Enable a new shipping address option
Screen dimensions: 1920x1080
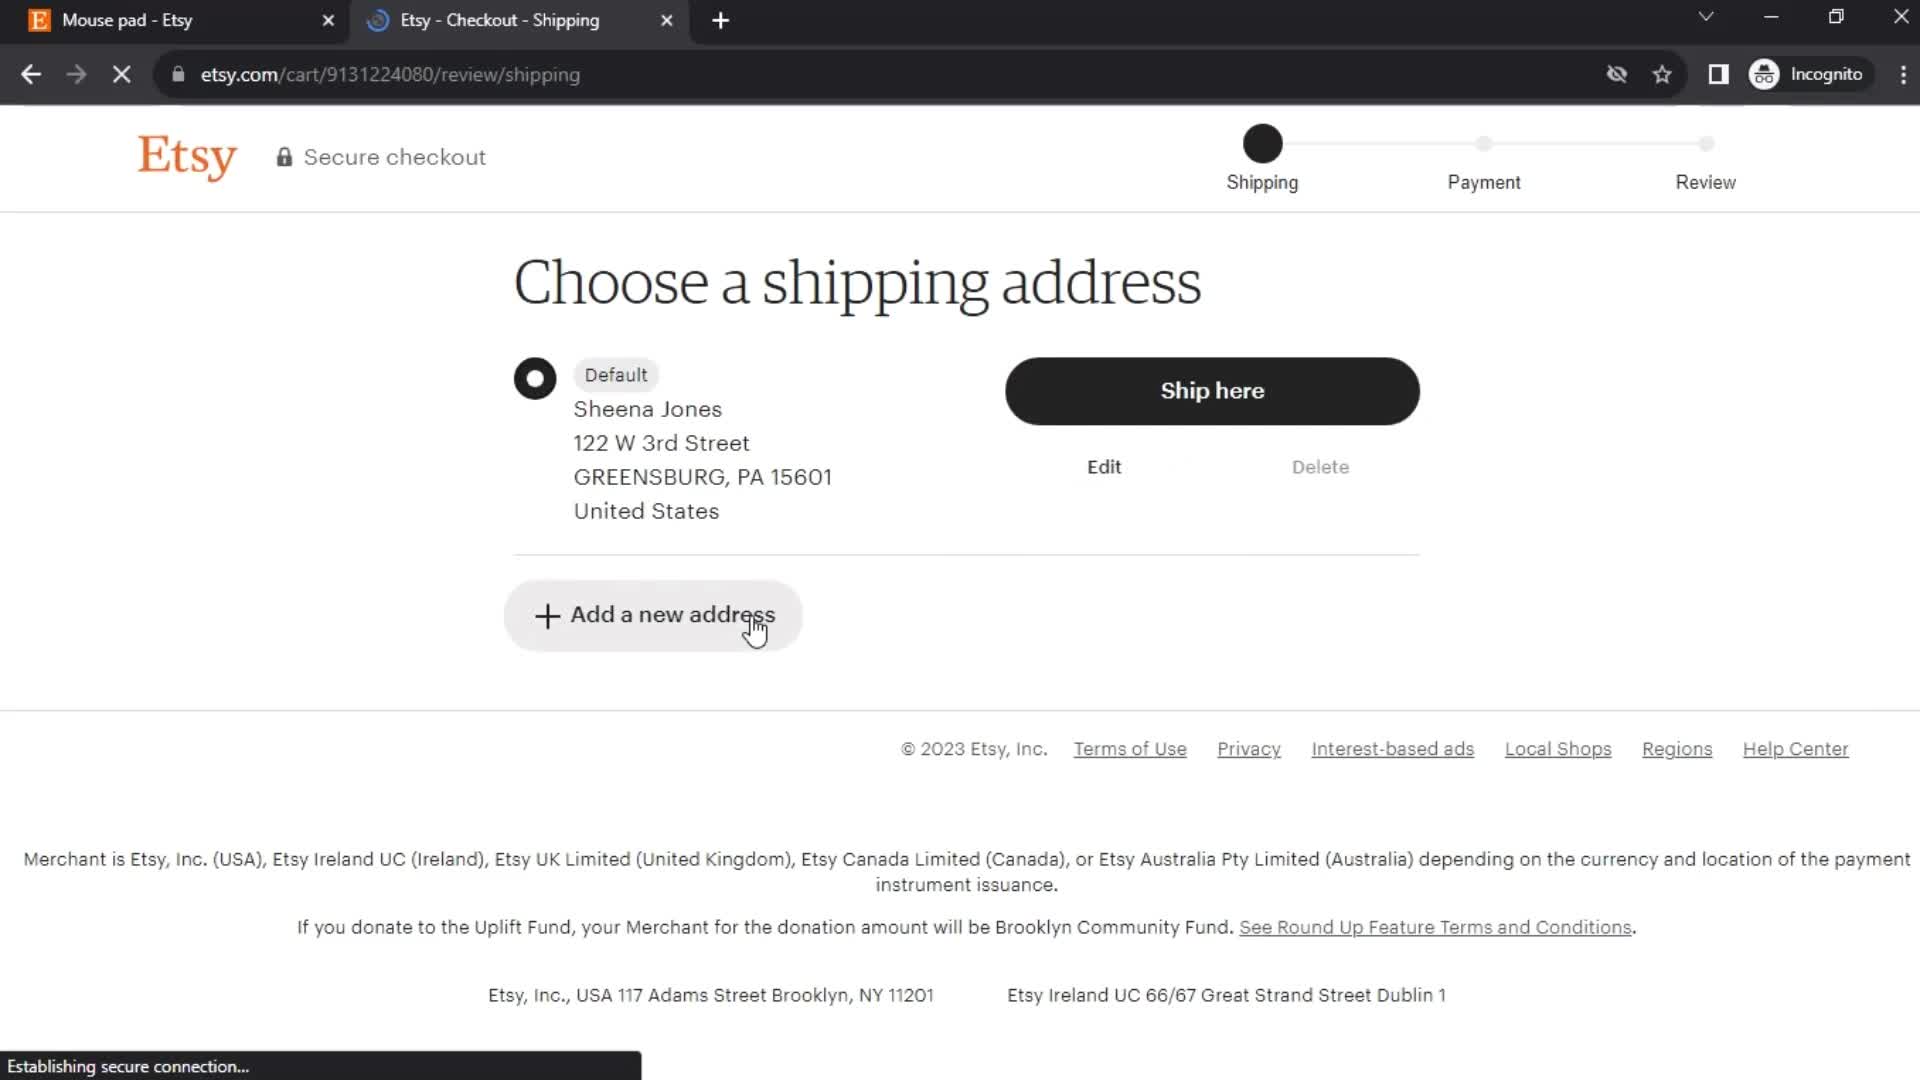(x=655, y=615)
